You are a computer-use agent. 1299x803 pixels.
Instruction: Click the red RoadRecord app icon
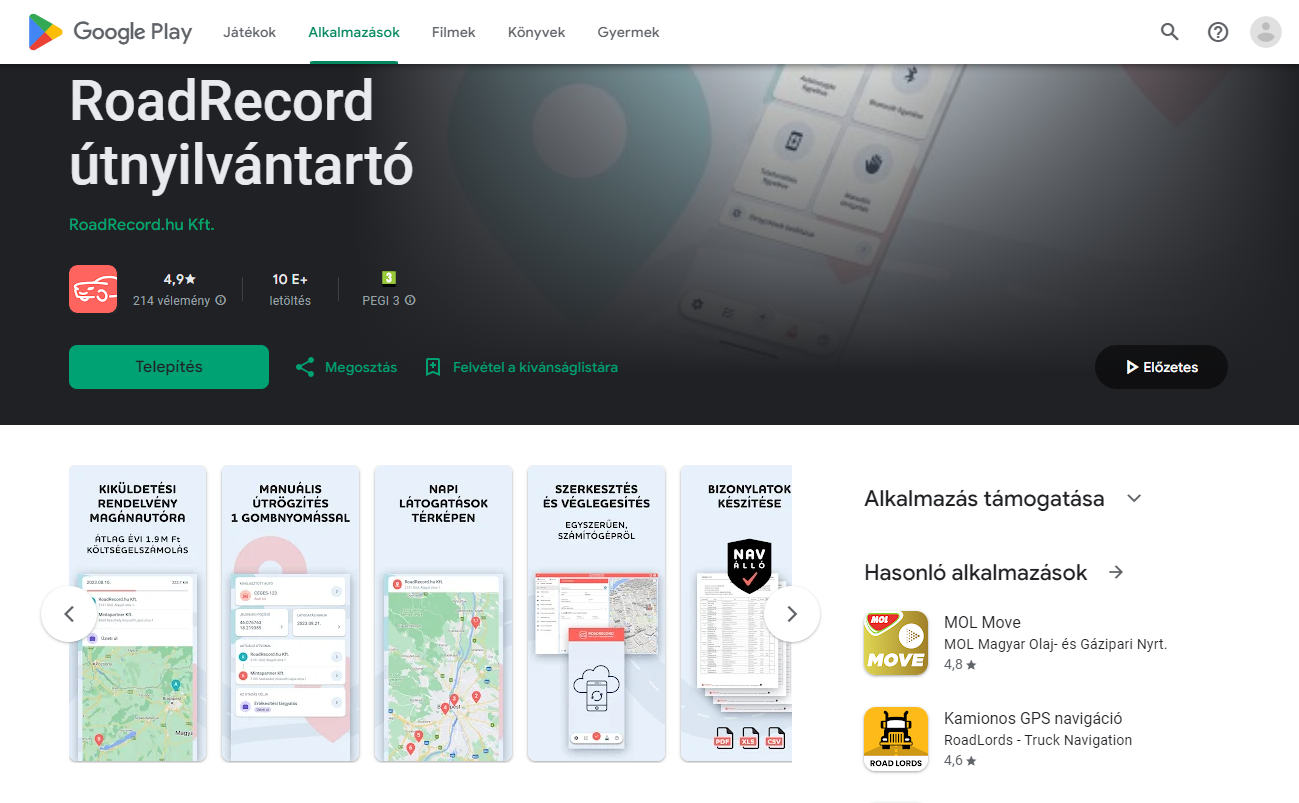(x=93, y=289)
